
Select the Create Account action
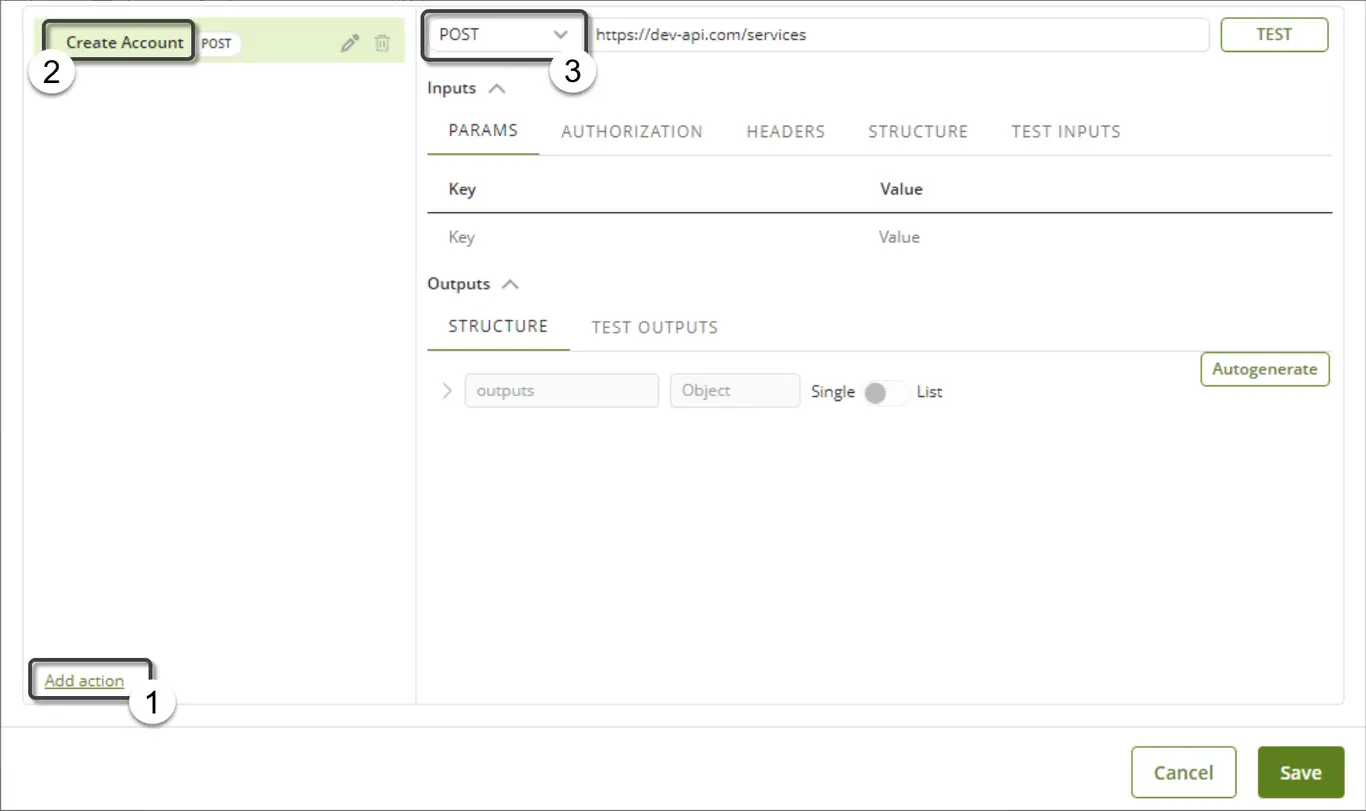125,43
